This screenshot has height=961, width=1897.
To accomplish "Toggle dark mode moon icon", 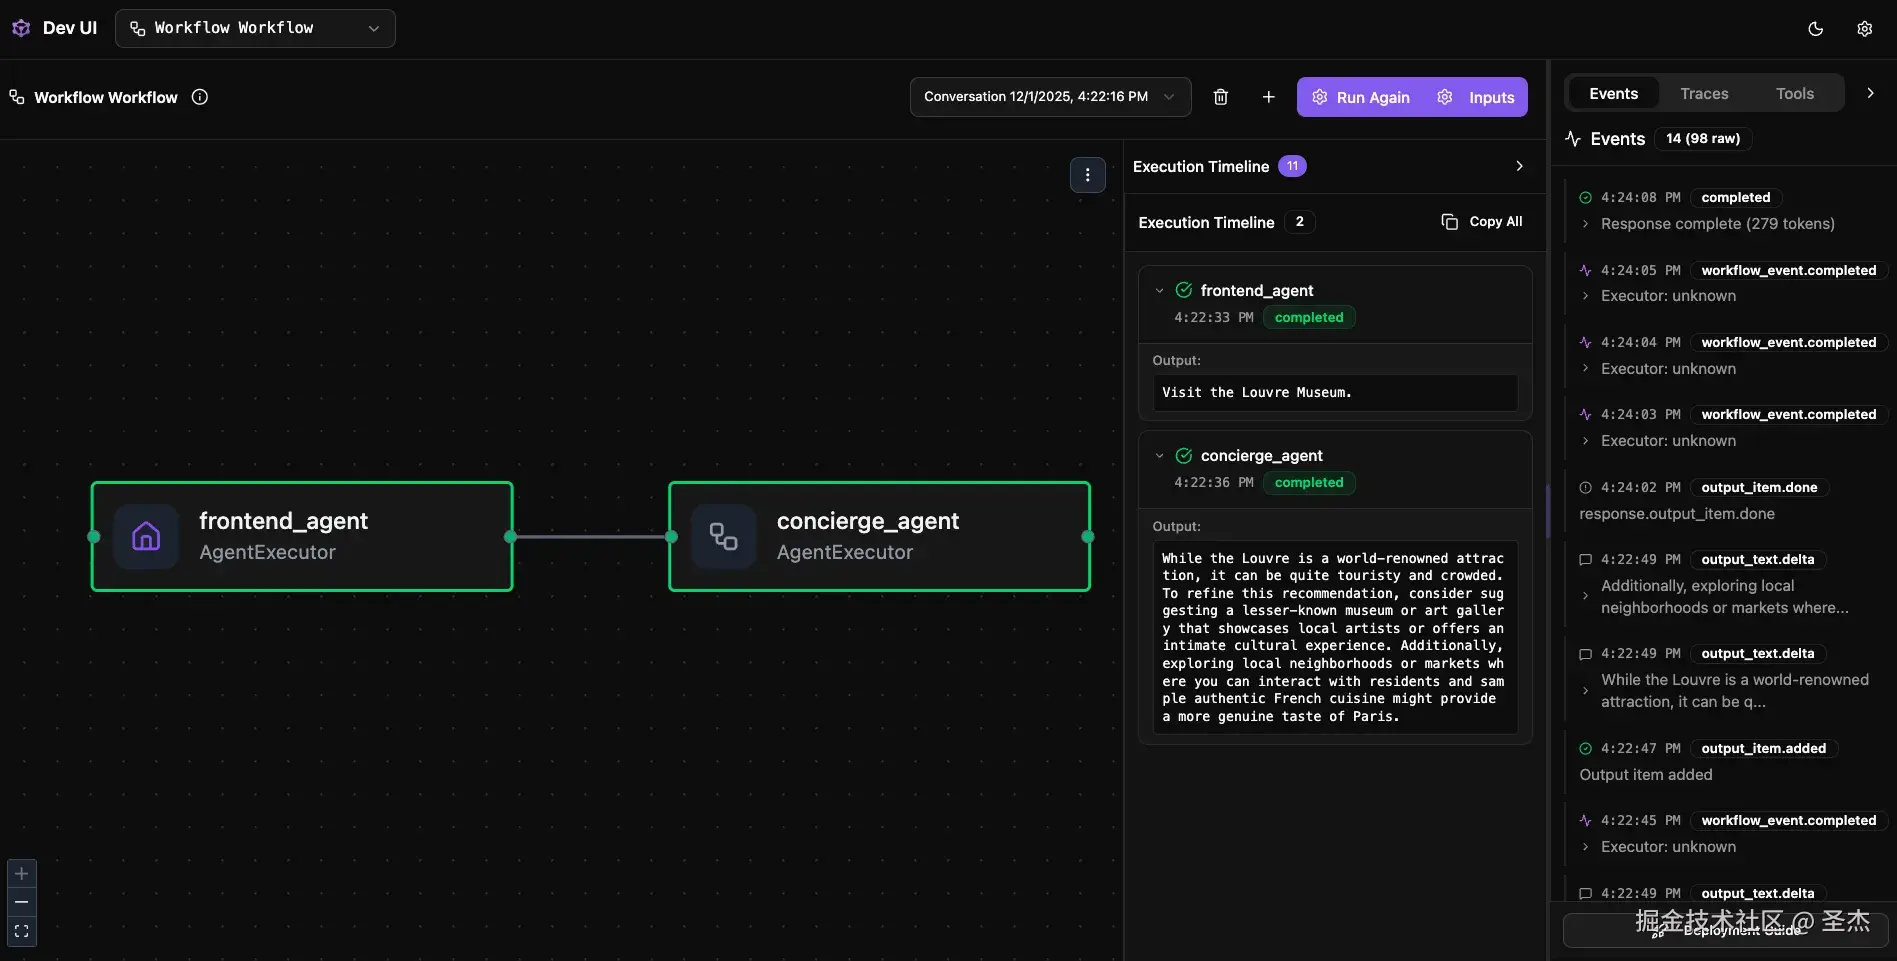I will click(x=1816, y=29).
